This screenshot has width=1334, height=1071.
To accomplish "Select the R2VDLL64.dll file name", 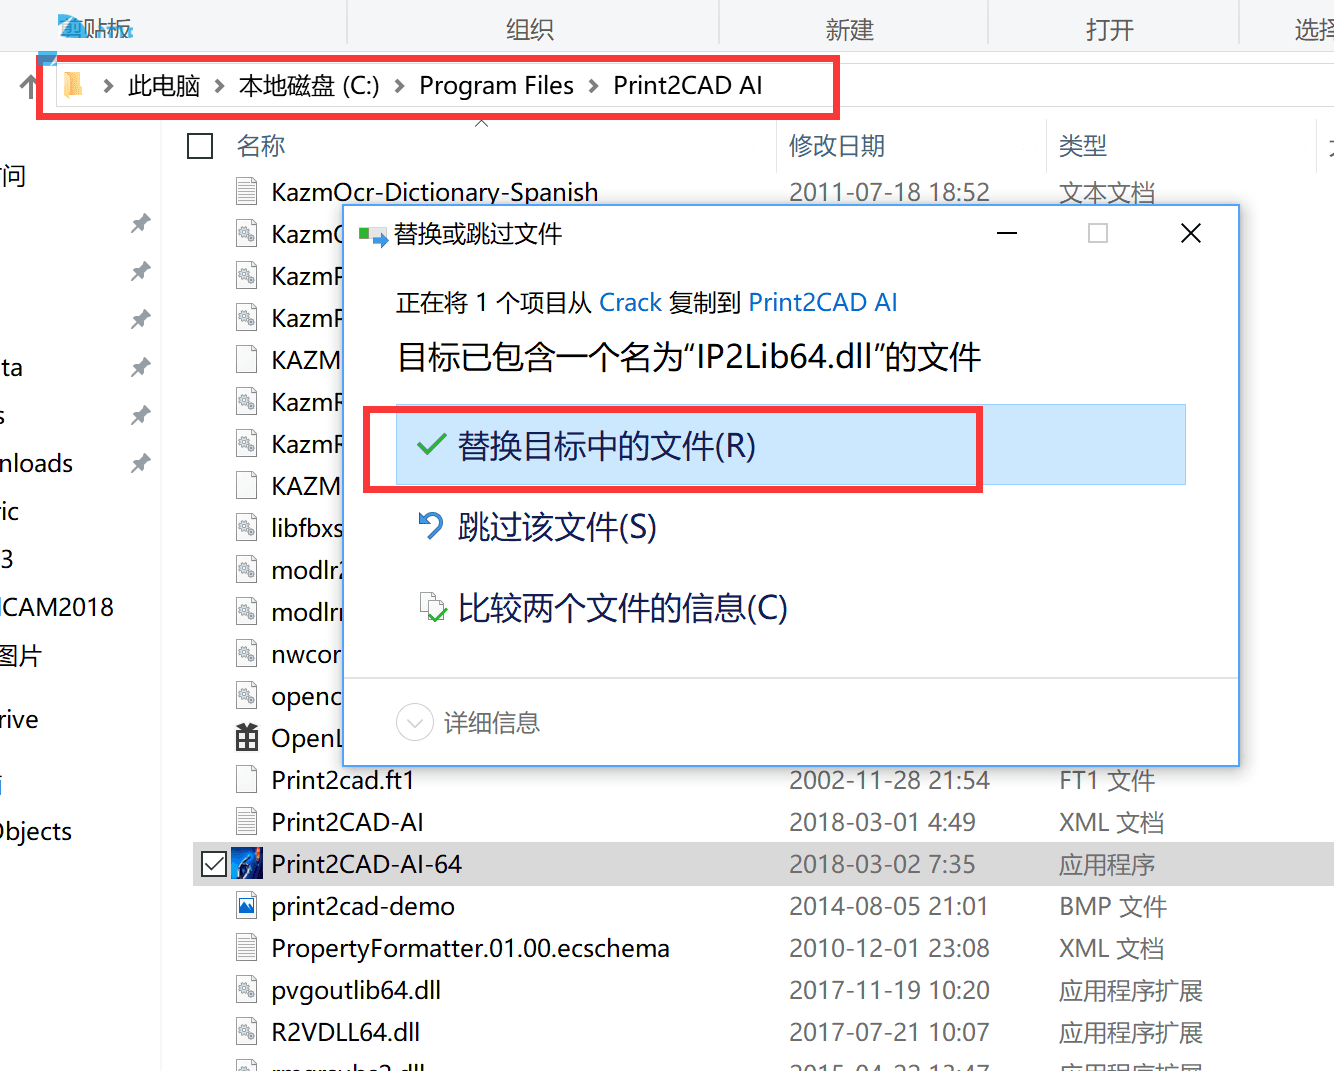I will 346,1032.
